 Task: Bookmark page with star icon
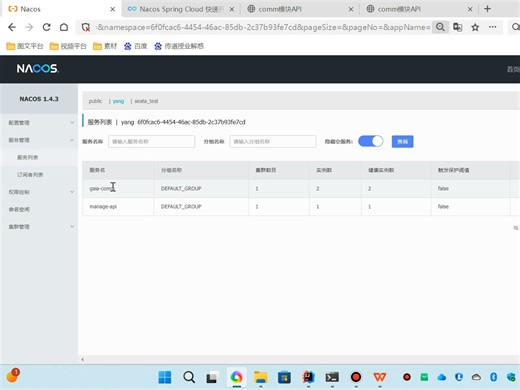pyautogui.click(x=475, y=27)
